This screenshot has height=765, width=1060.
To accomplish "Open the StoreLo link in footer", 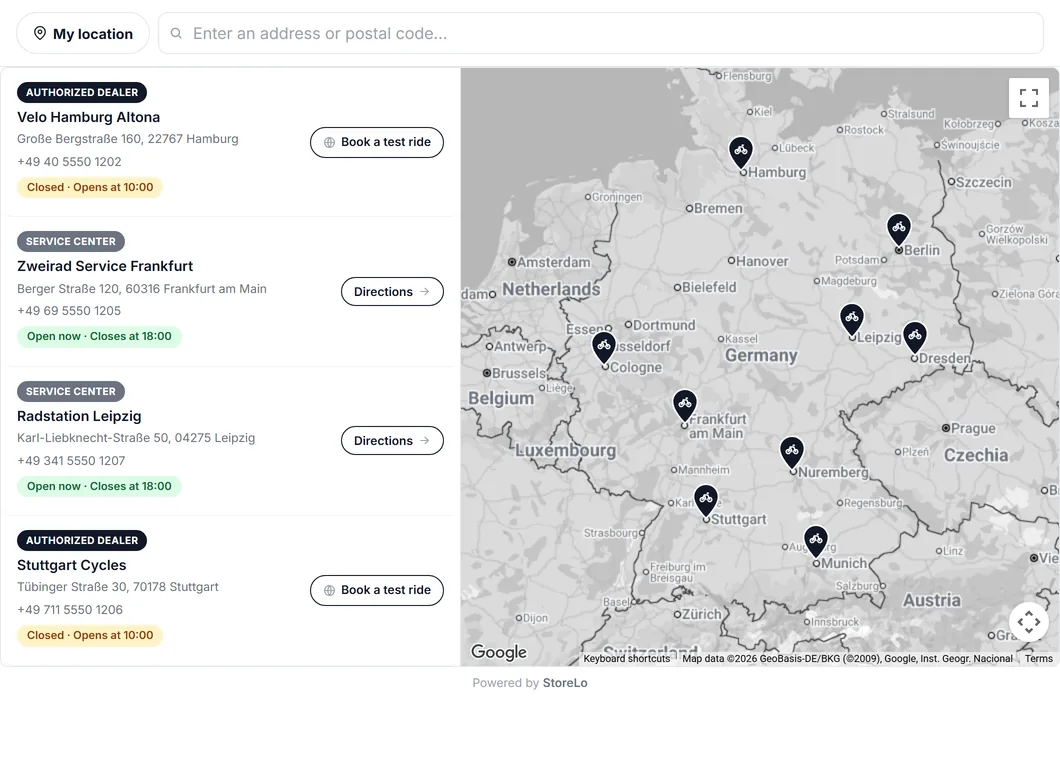I will 565,683.
